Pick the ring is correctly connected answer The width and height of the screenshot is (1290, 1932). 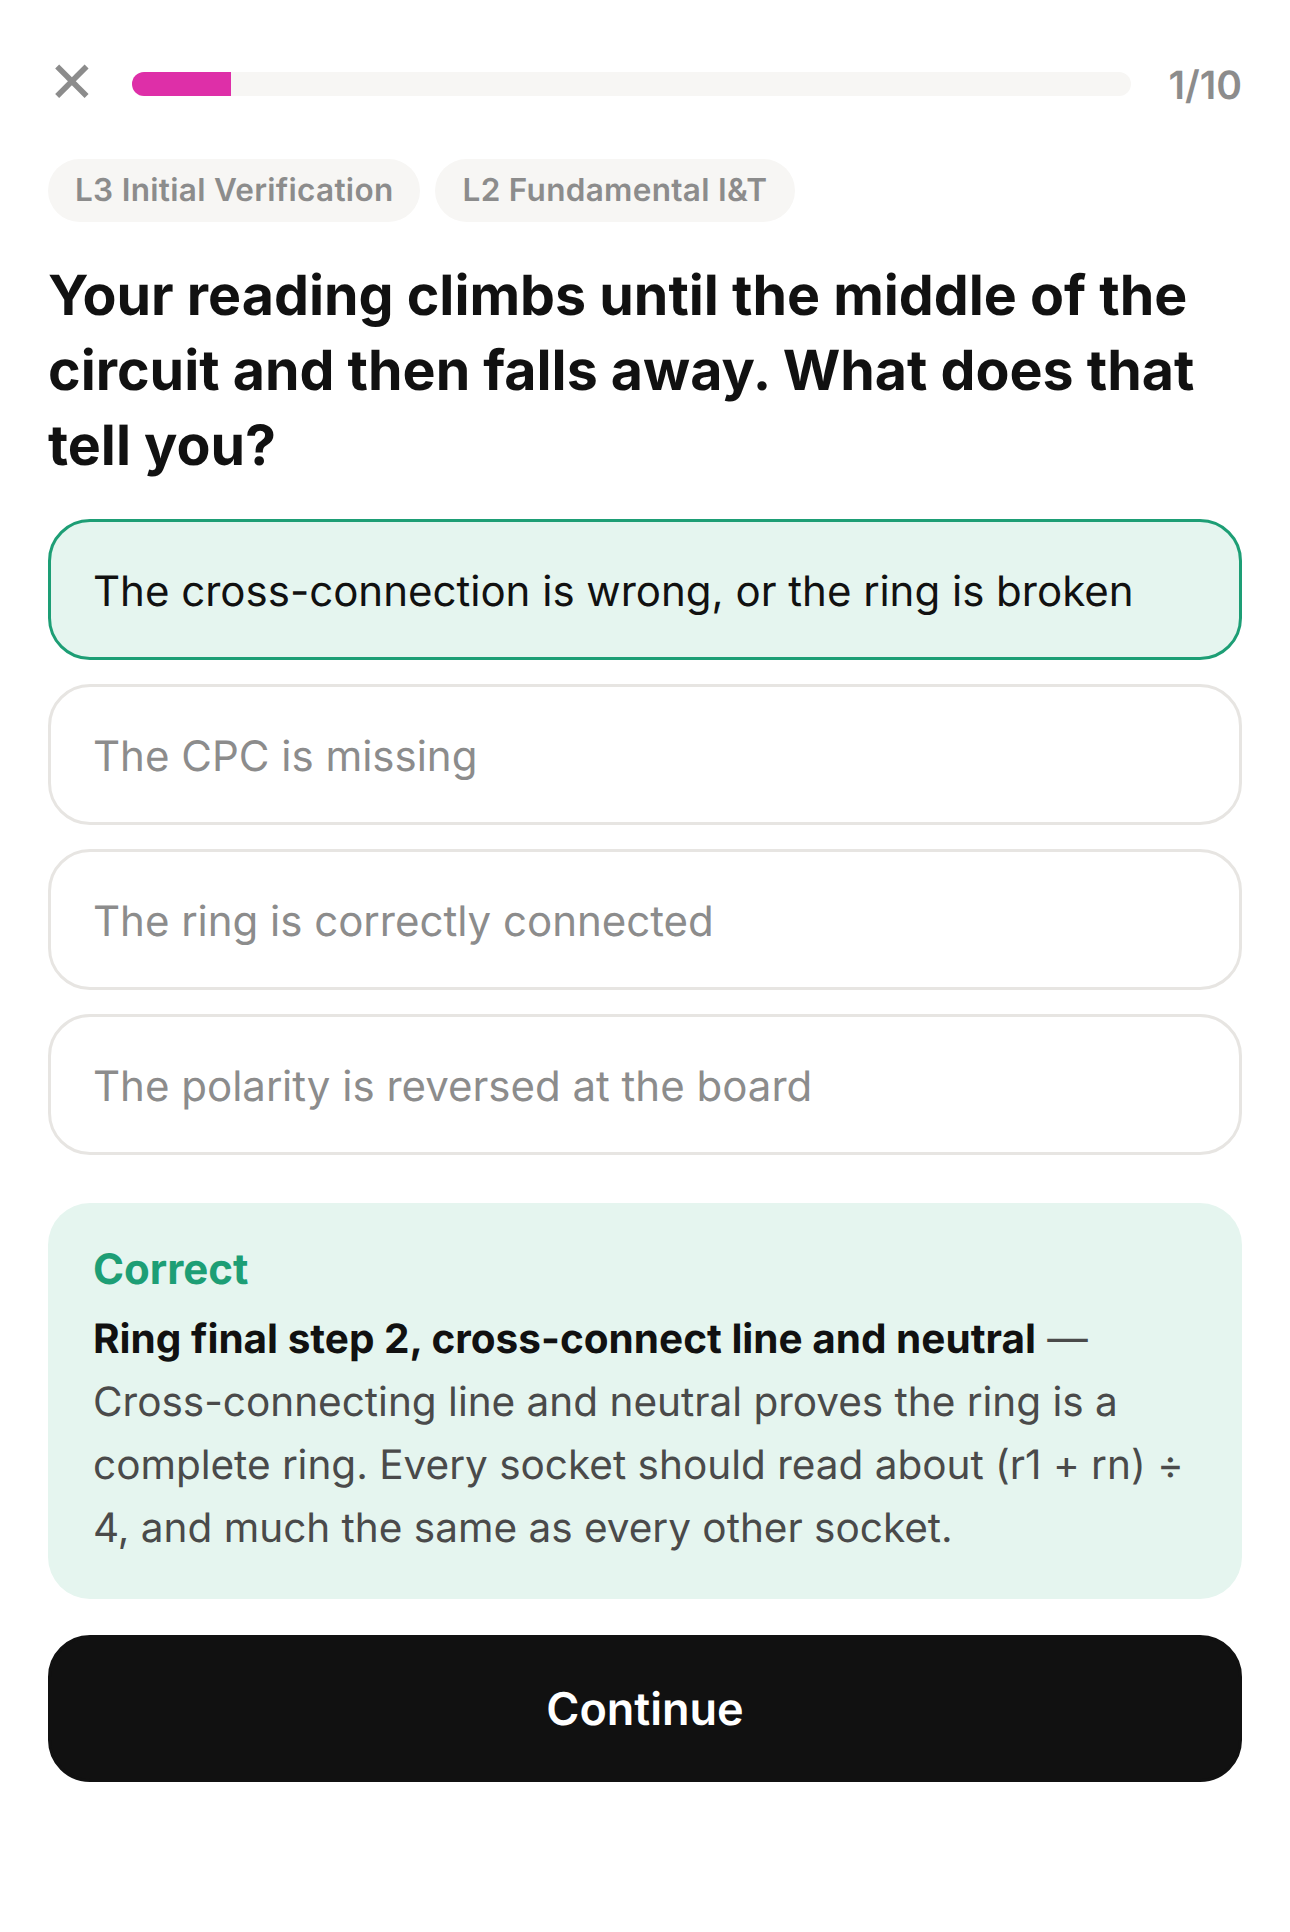coord(645,920)
